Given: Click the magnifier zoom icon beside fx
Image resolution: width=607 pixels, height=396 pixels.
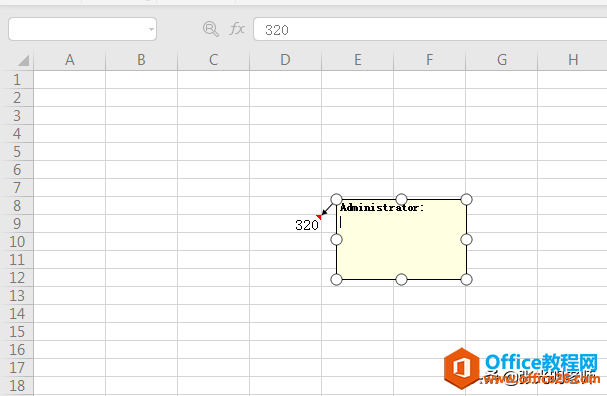Looking at the screenshot, I should pos(211,29).
